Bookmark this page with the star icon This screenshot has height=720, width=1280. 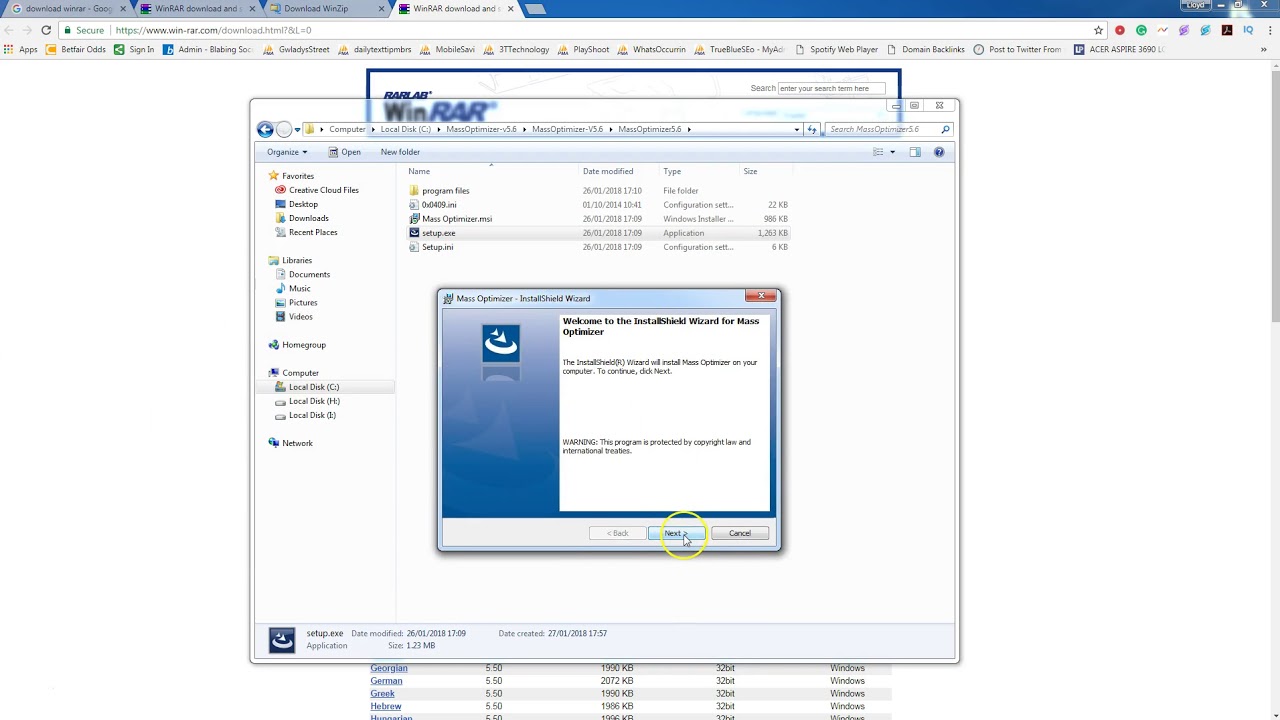(x=1098, y=30)
